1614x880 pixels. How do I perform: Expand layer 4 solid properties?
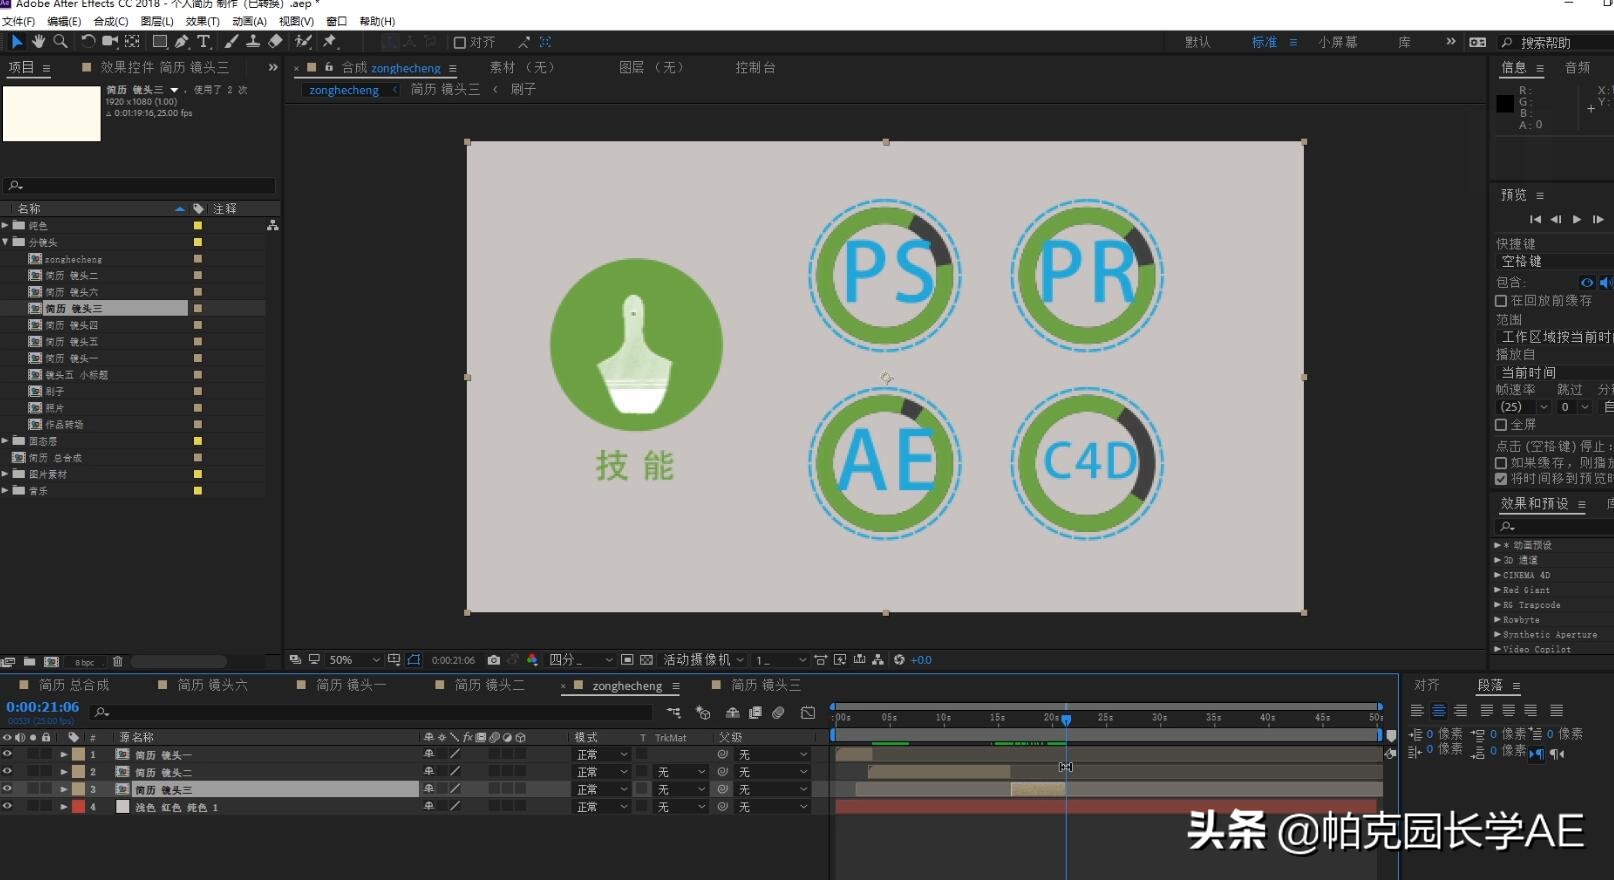point(64,806)
